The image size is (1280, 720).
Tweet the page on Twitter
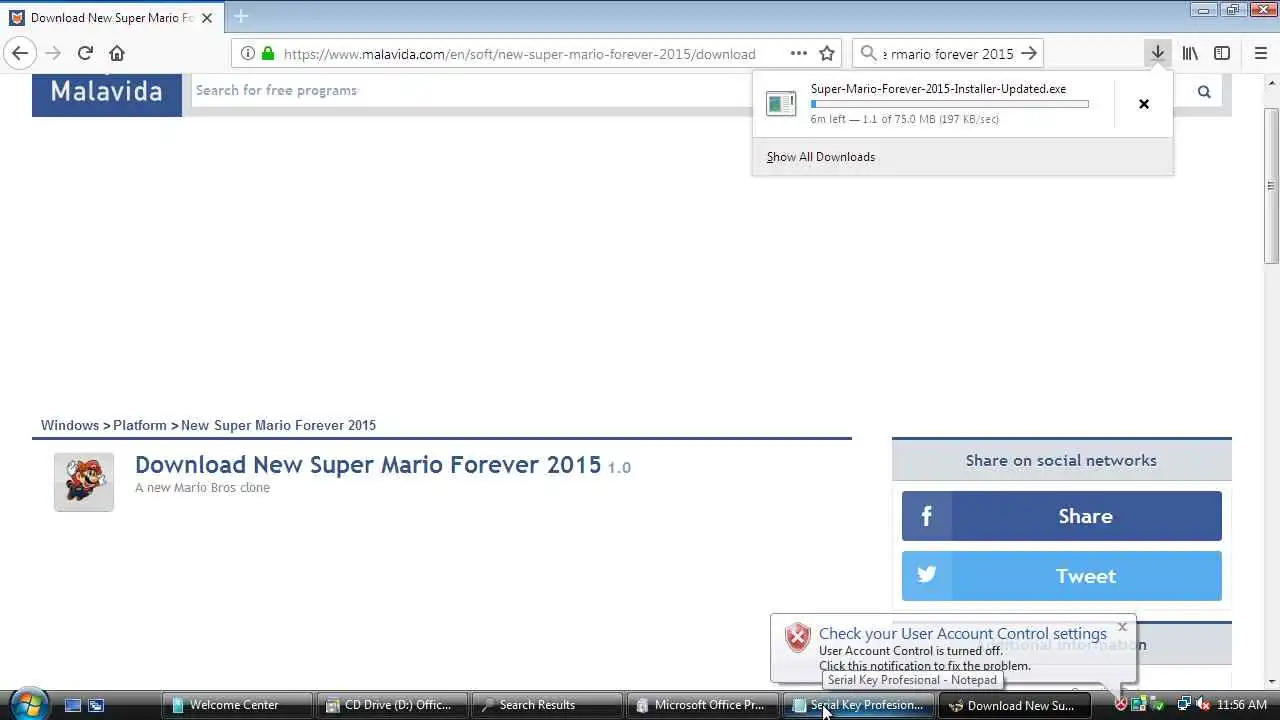[1062, 576]
